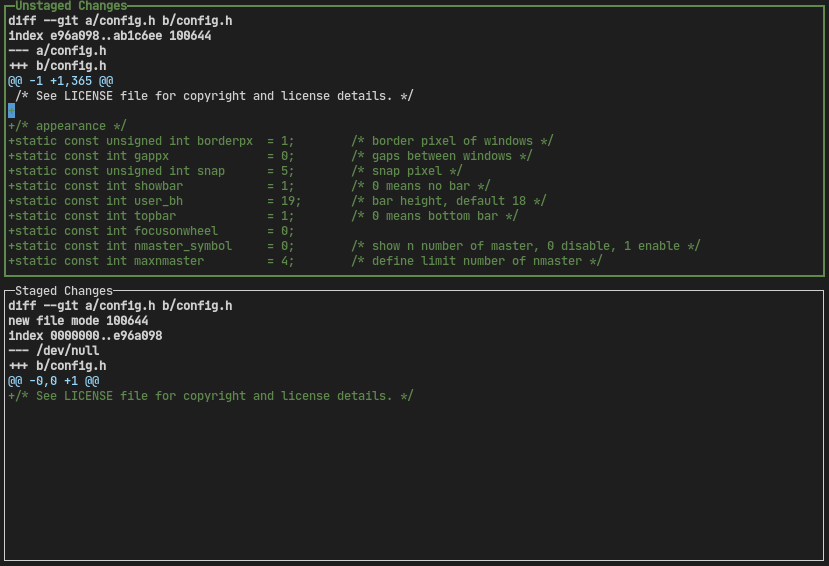The height and width of the screenshot is (566, 829).
Task: Select the "new file mode 100644" line
Action: 78,321
